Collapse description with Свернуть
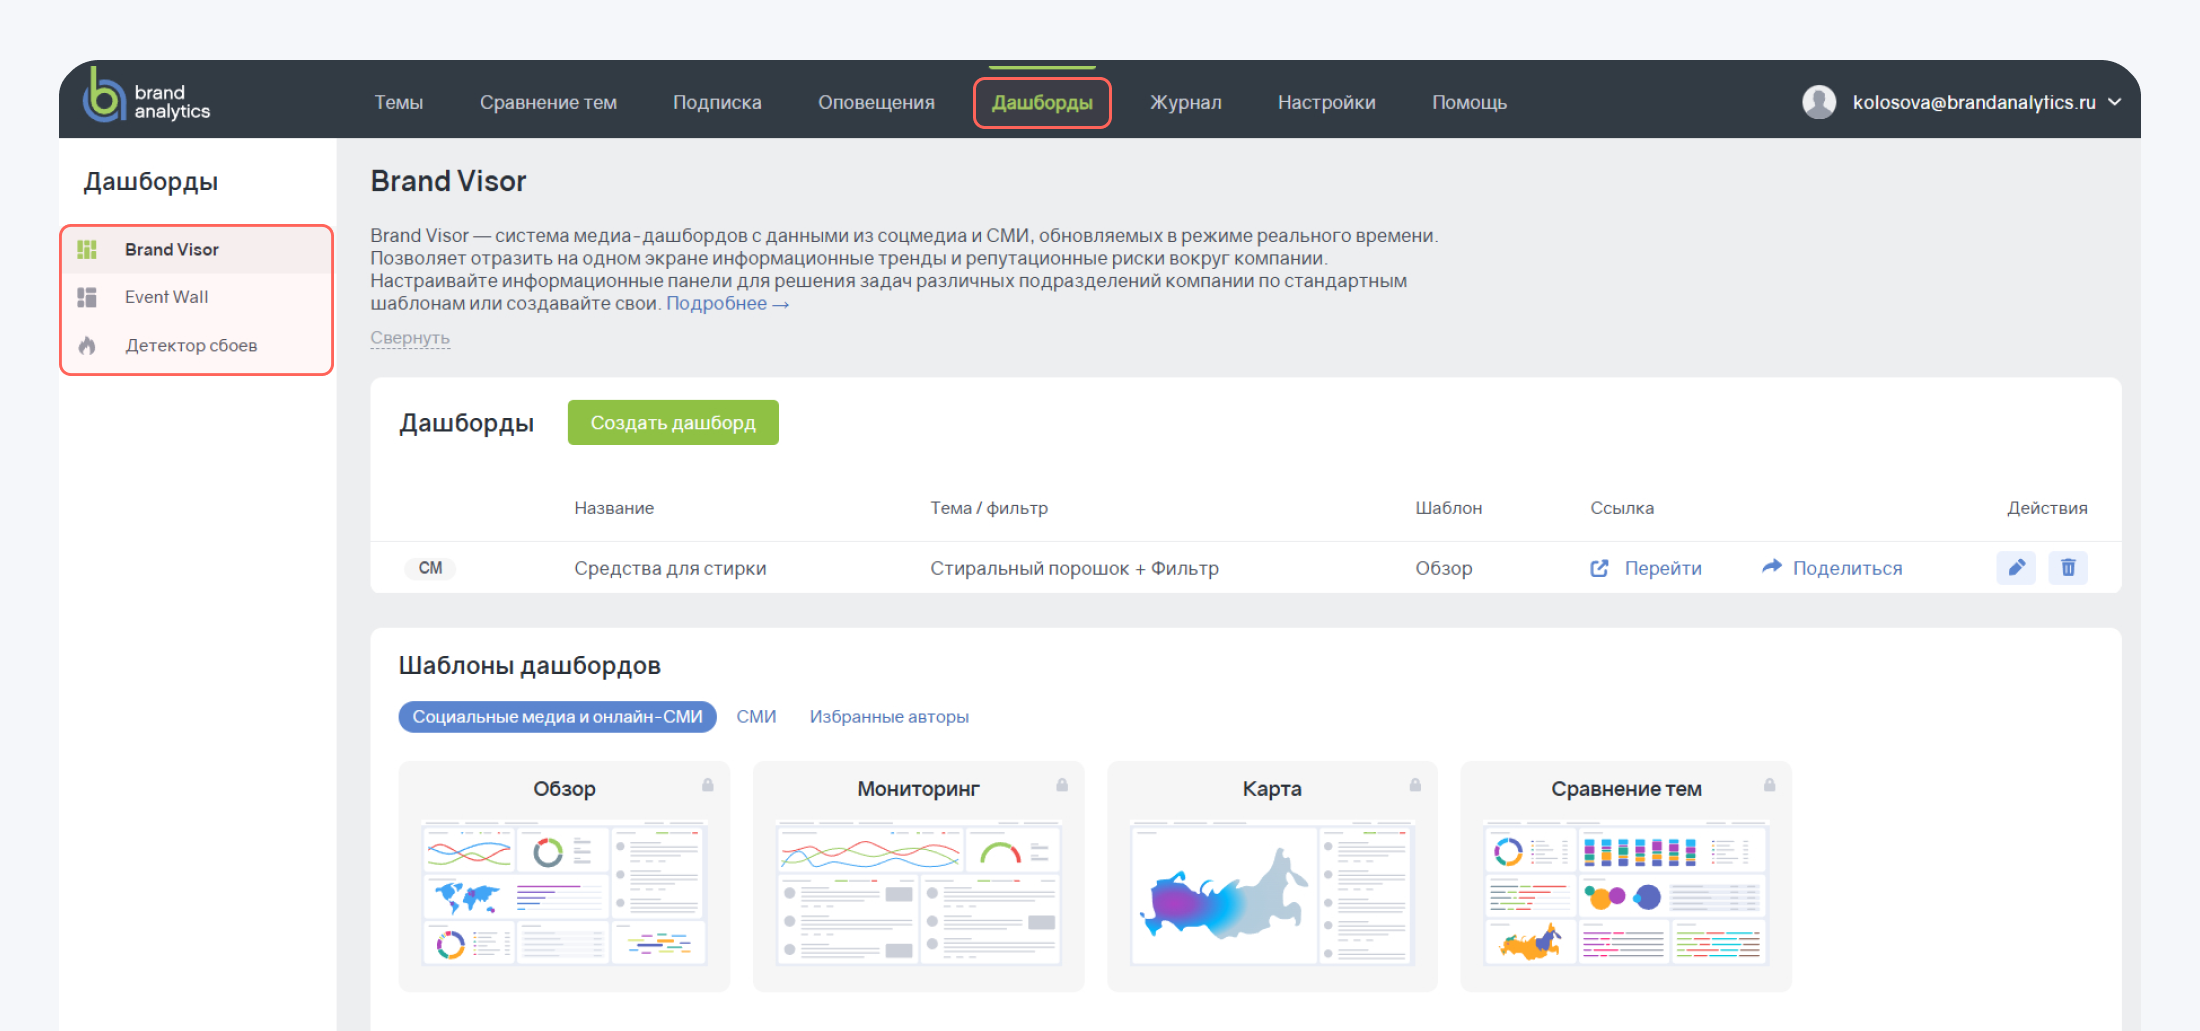 410,337
